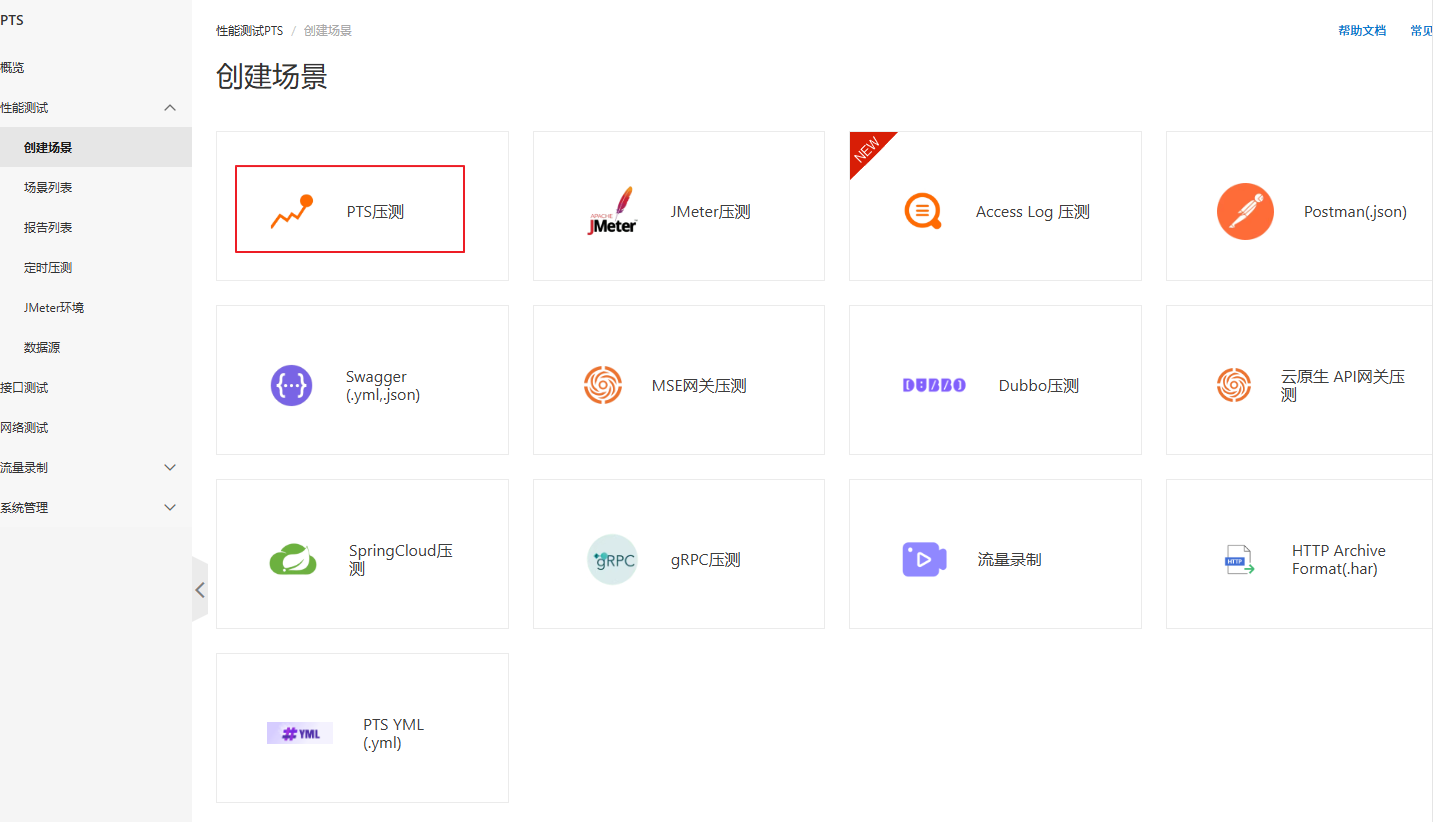The width and height of the screenshot is (1444, 822).
Task: Click the 性能测试 sidebar label
Action: tap(24, 107)
